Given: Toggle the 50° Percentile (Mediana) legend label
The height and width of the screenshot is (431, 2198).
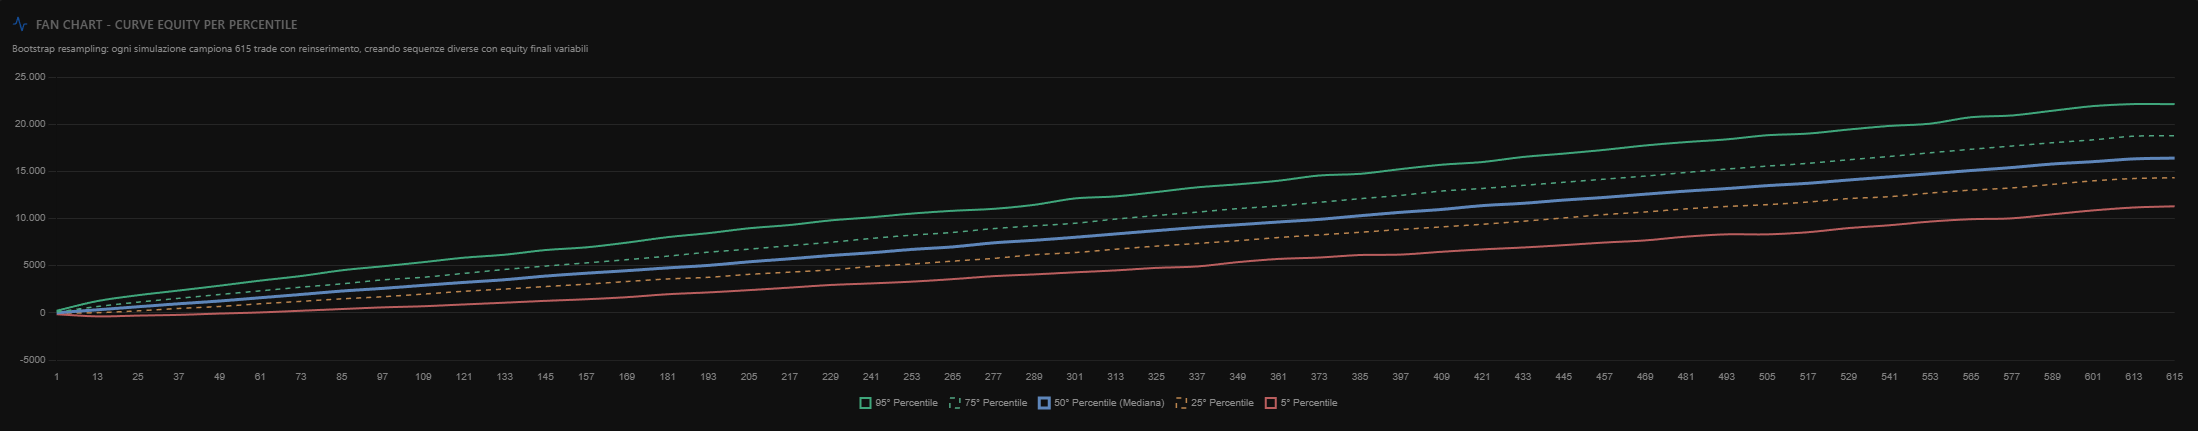Looking at the screenshot, I should click(1109, 403).
